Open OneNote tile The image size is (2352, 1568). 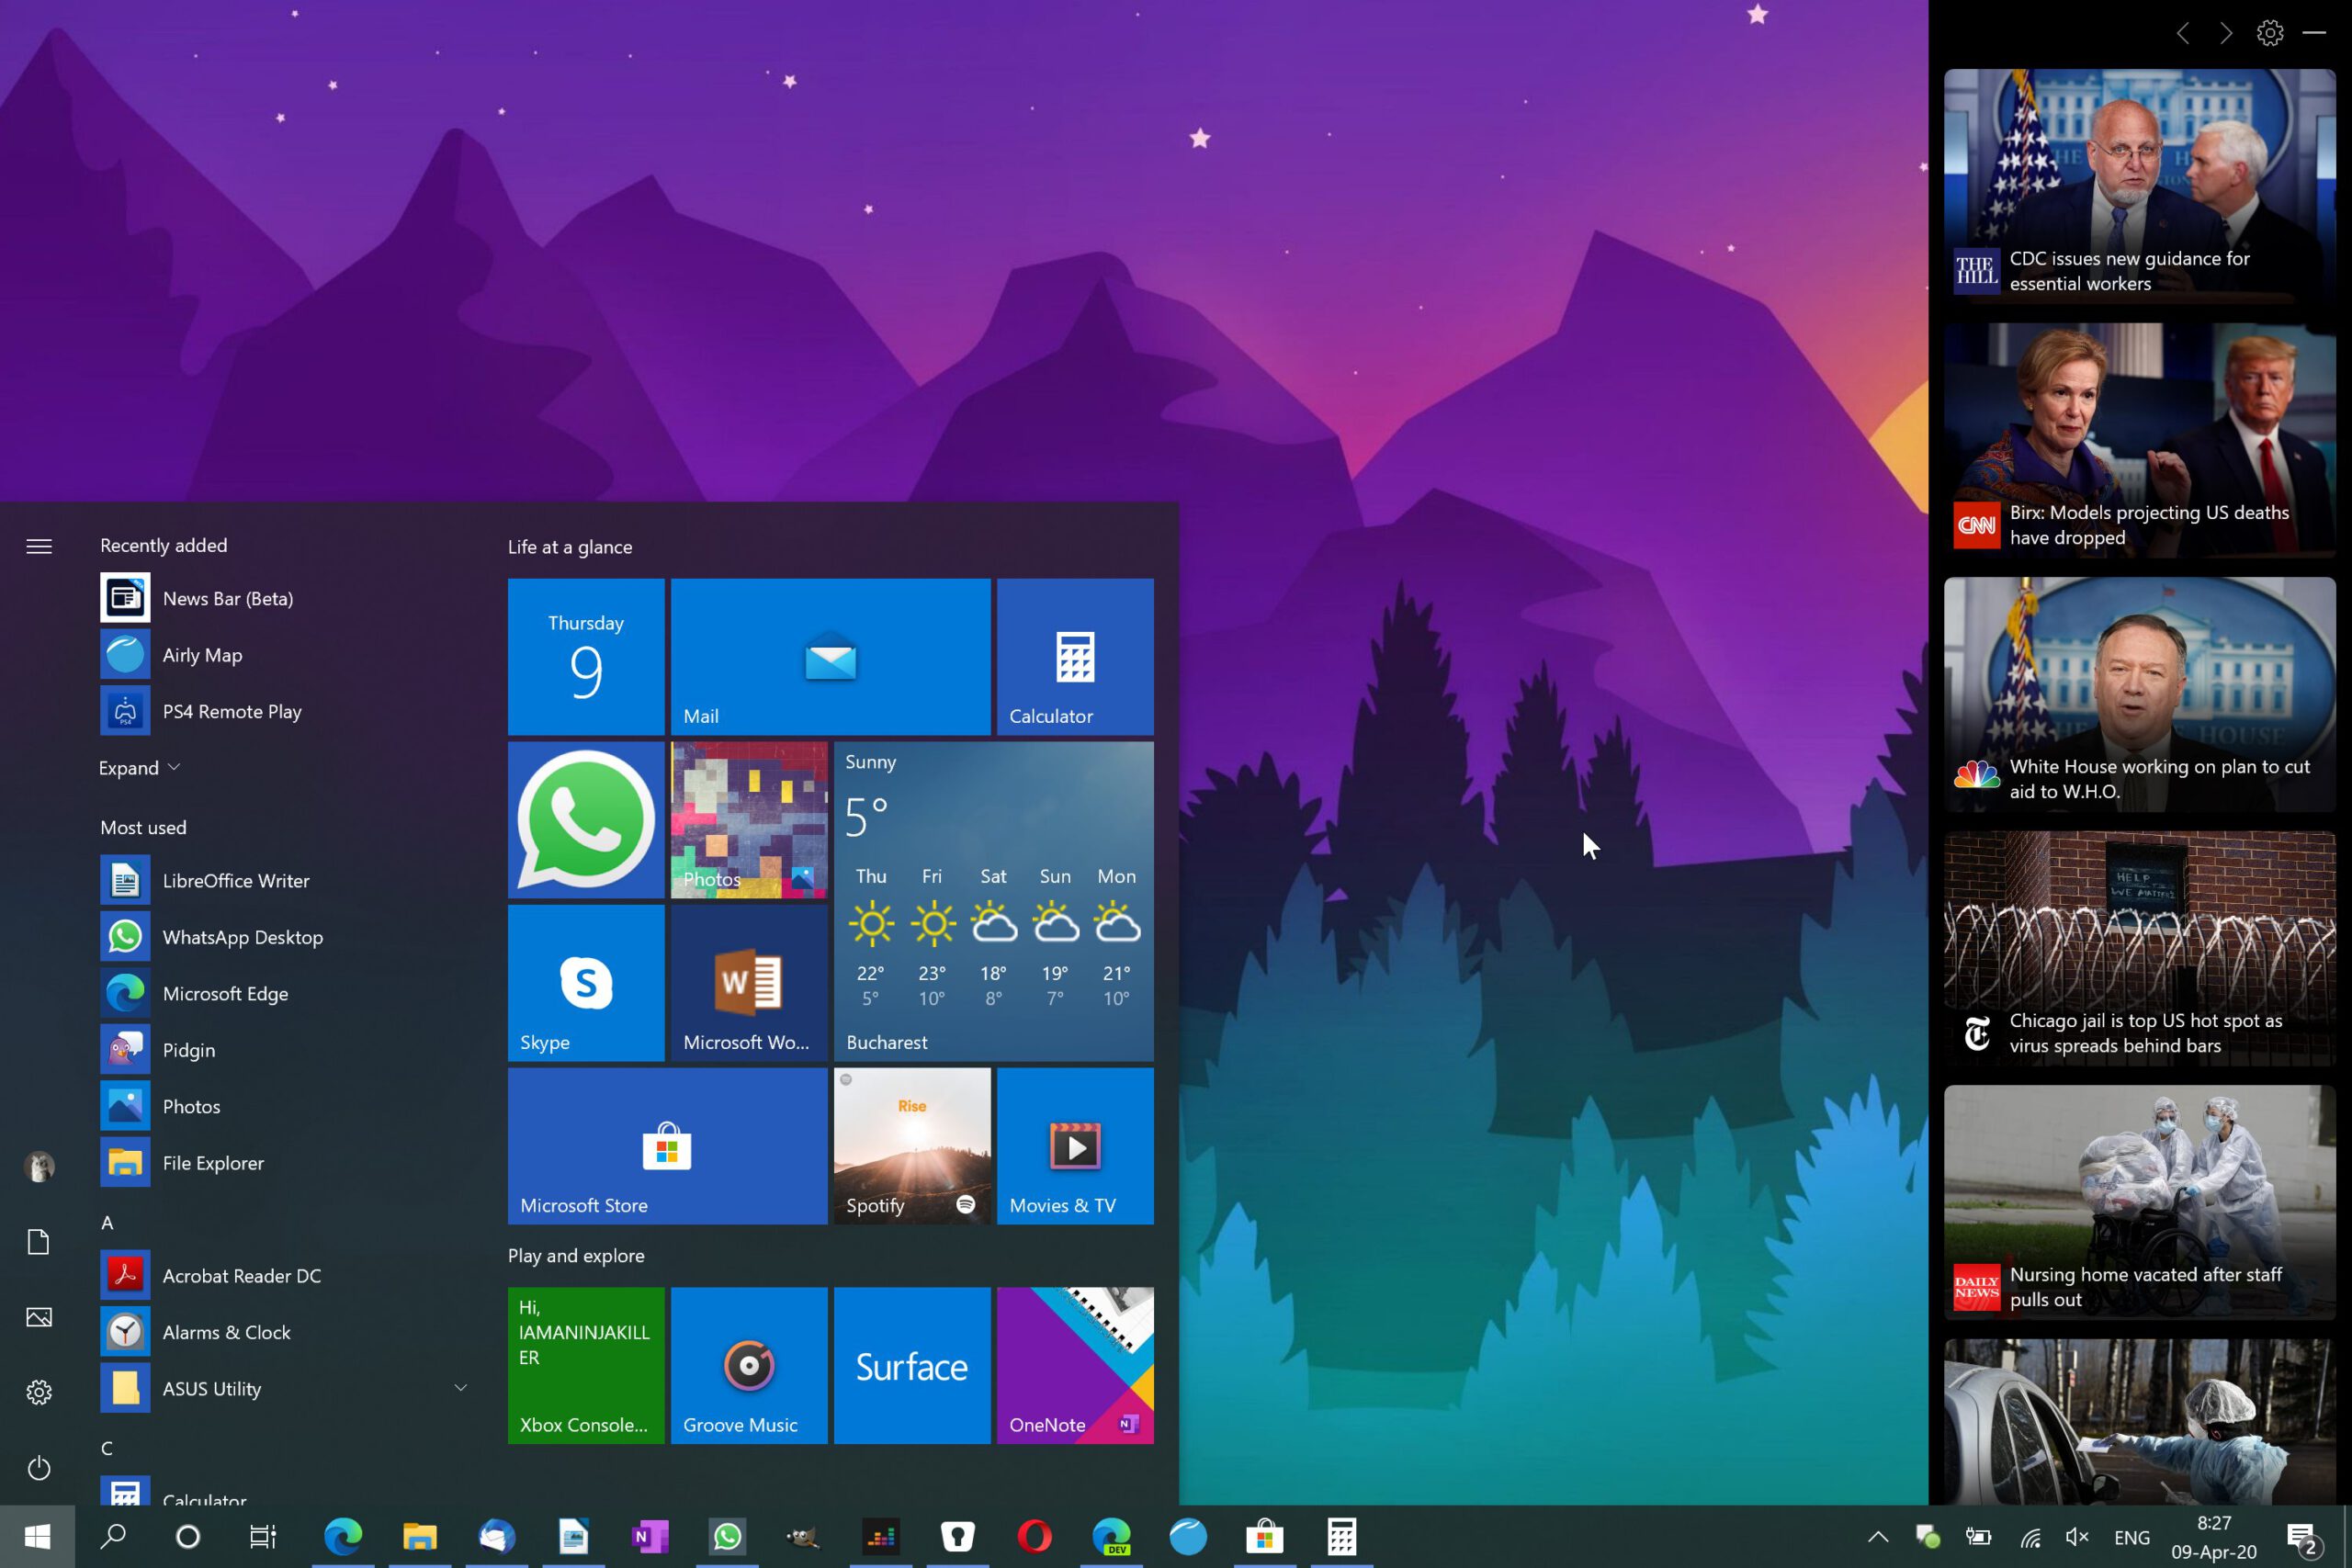tap(1075, 1365)
